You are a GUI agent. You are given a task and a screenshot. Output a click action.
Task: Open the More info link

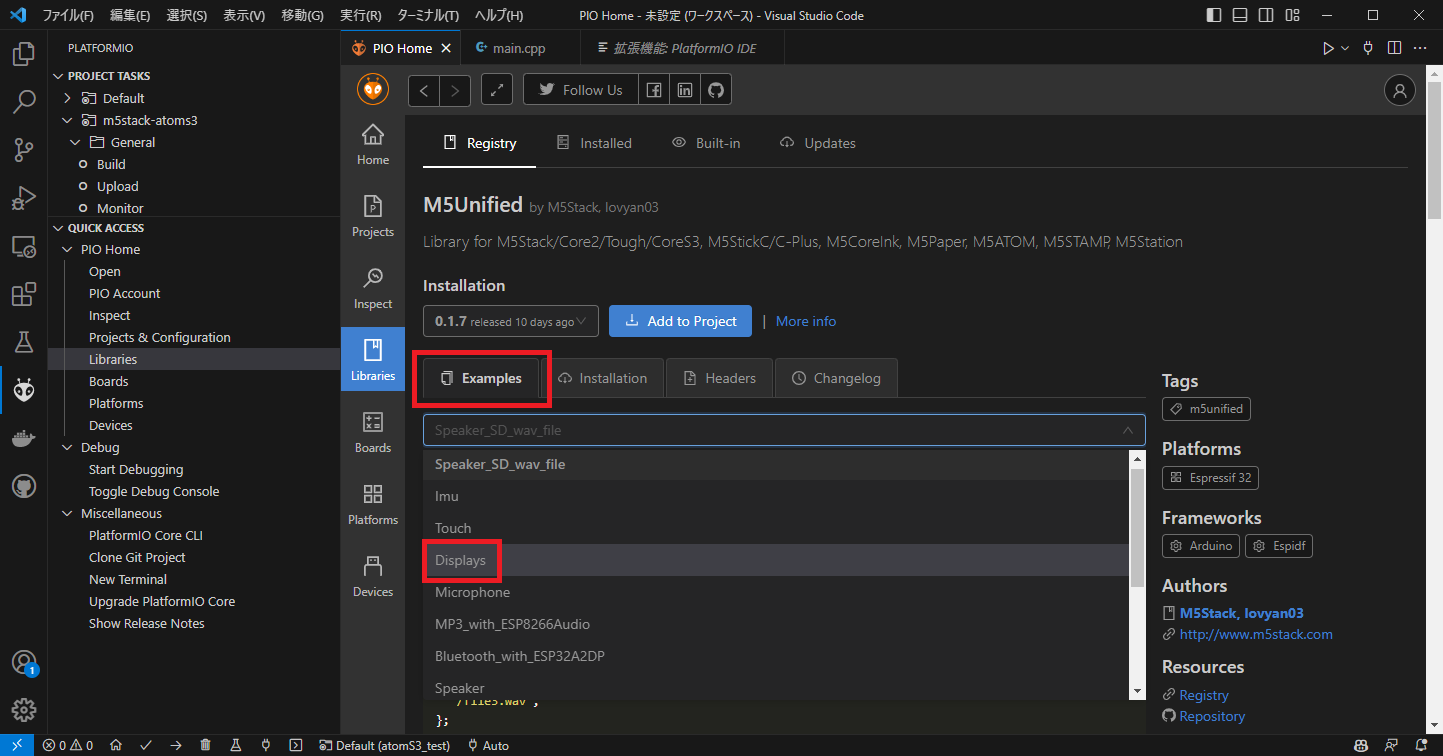(805, 321)
